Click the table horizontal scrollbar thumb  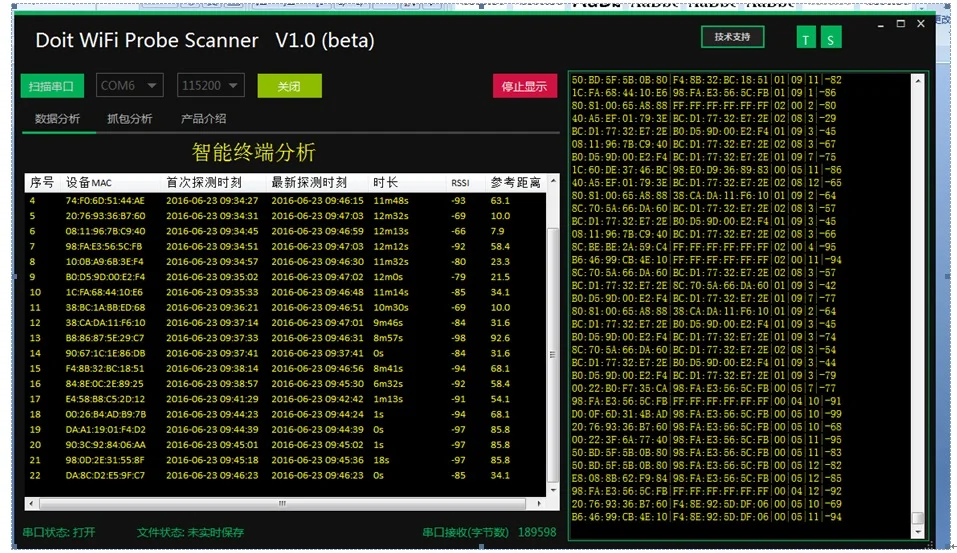282,504
